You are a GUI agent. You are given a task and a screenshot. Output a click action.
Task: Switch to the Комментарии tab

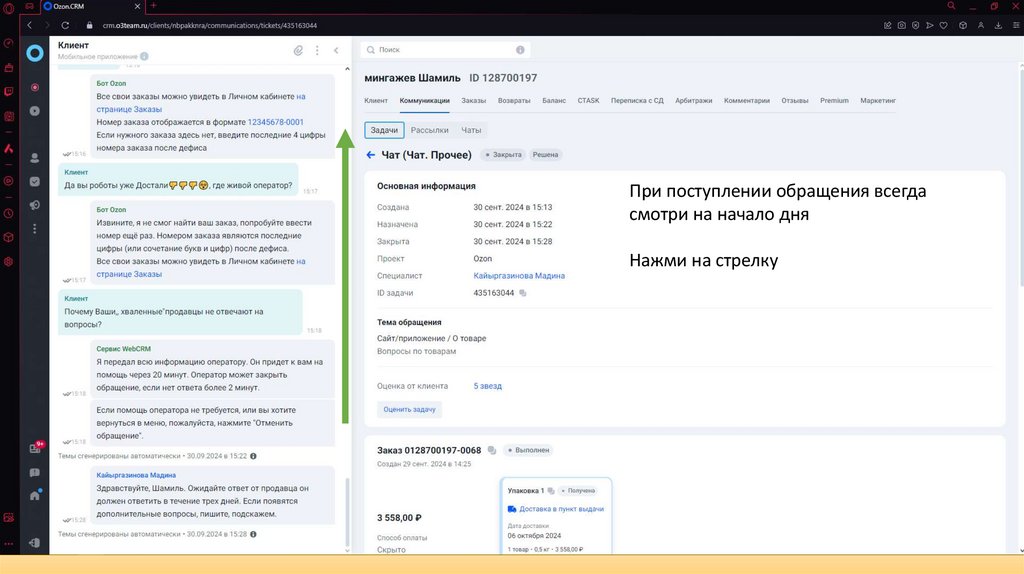[746, 101]
